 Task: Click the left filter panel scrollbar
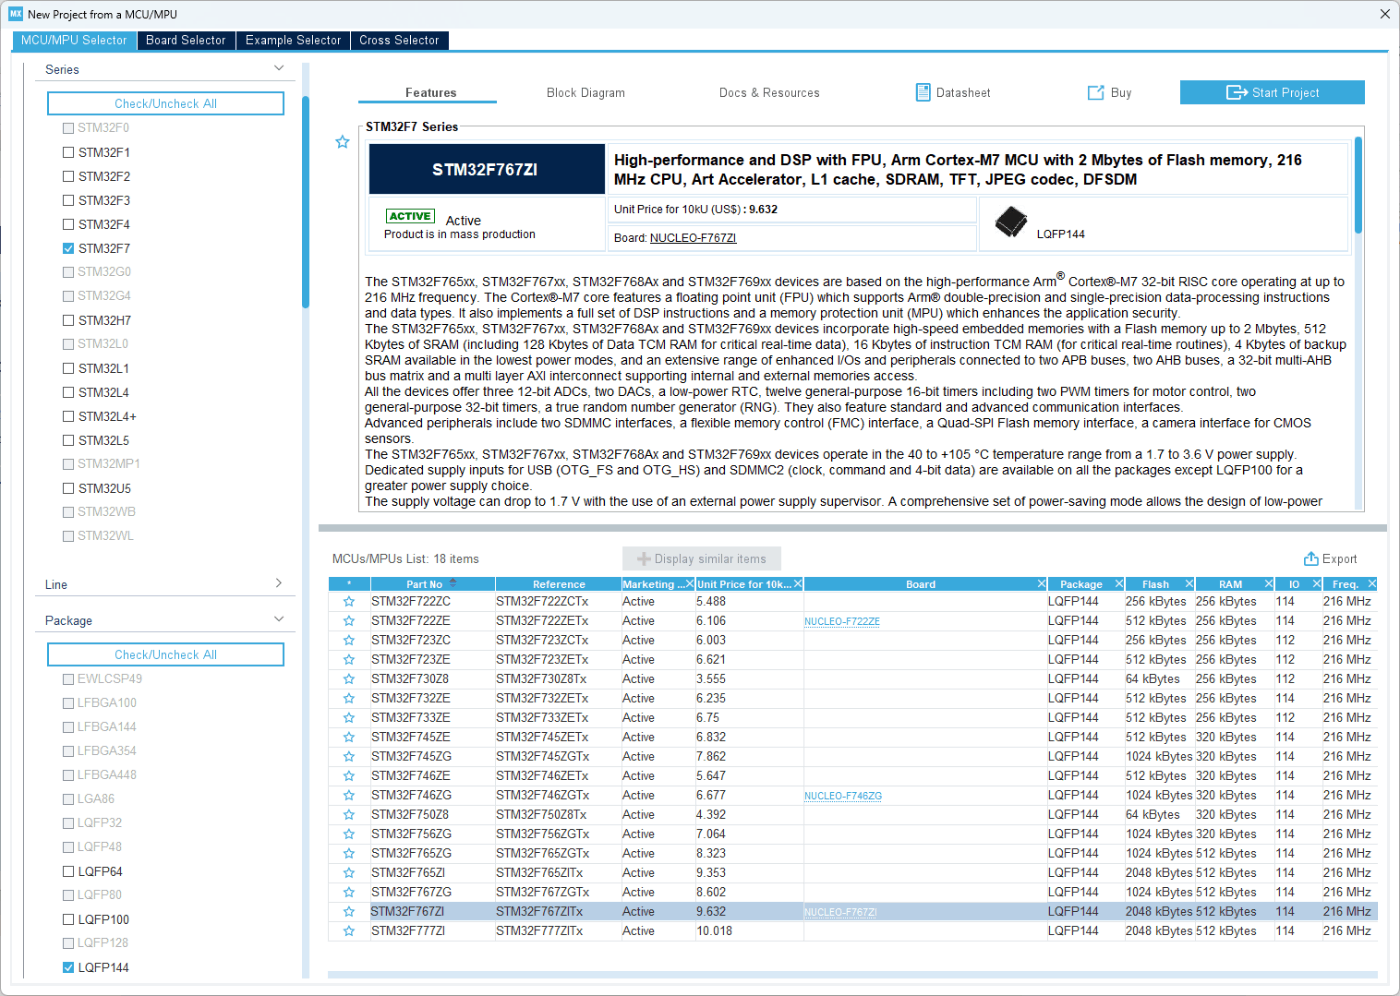pos(305,200)
